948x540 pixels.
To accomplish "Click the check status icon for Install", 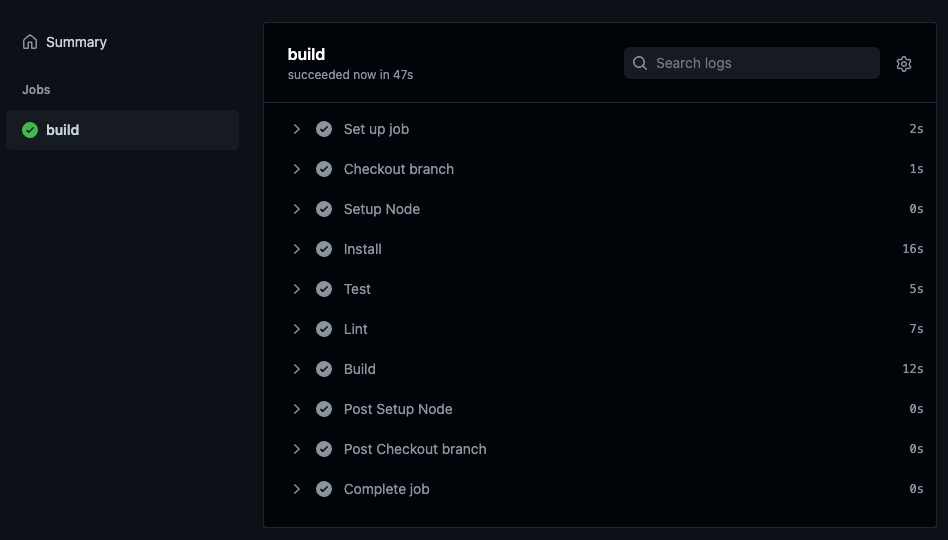I will [324, 249].
